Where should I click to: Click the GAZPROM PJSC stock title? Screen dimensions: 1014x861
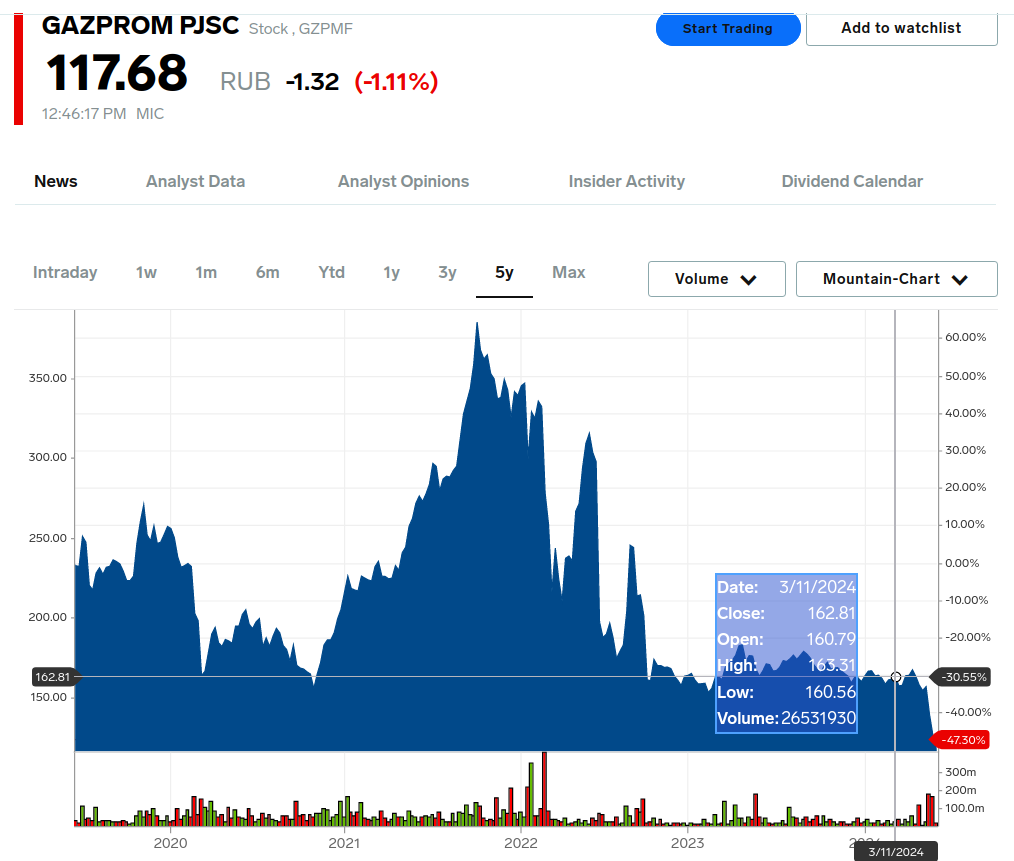tap(140, 26)
